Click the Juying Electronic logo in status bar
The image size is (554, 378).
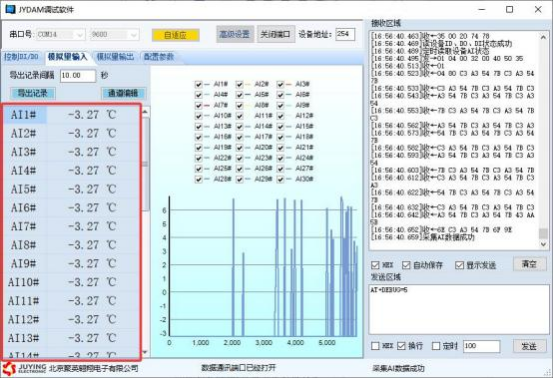coord(24,368)
